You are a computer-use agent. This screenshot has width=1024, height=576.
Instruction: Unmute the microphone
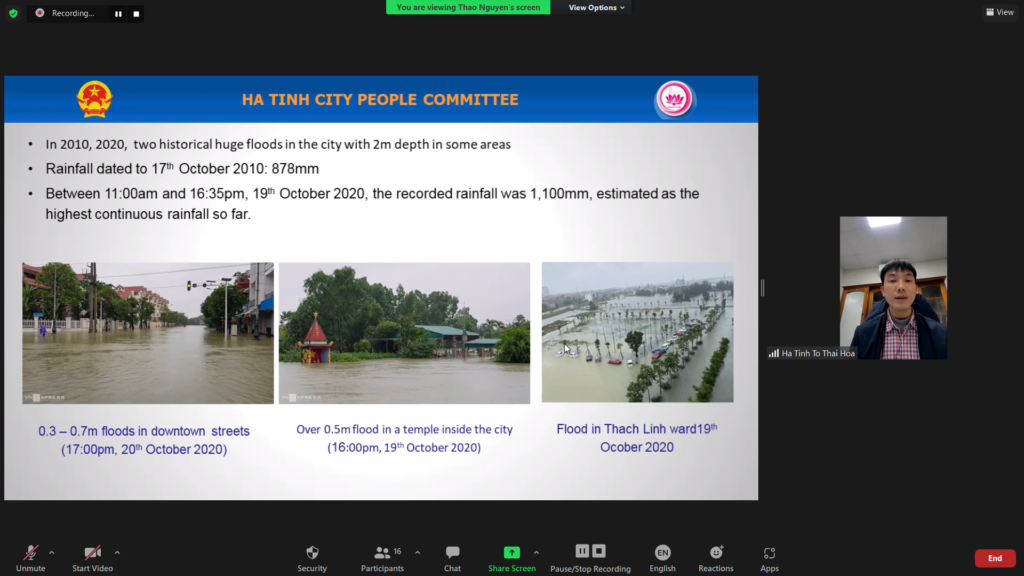coord(30,553)
